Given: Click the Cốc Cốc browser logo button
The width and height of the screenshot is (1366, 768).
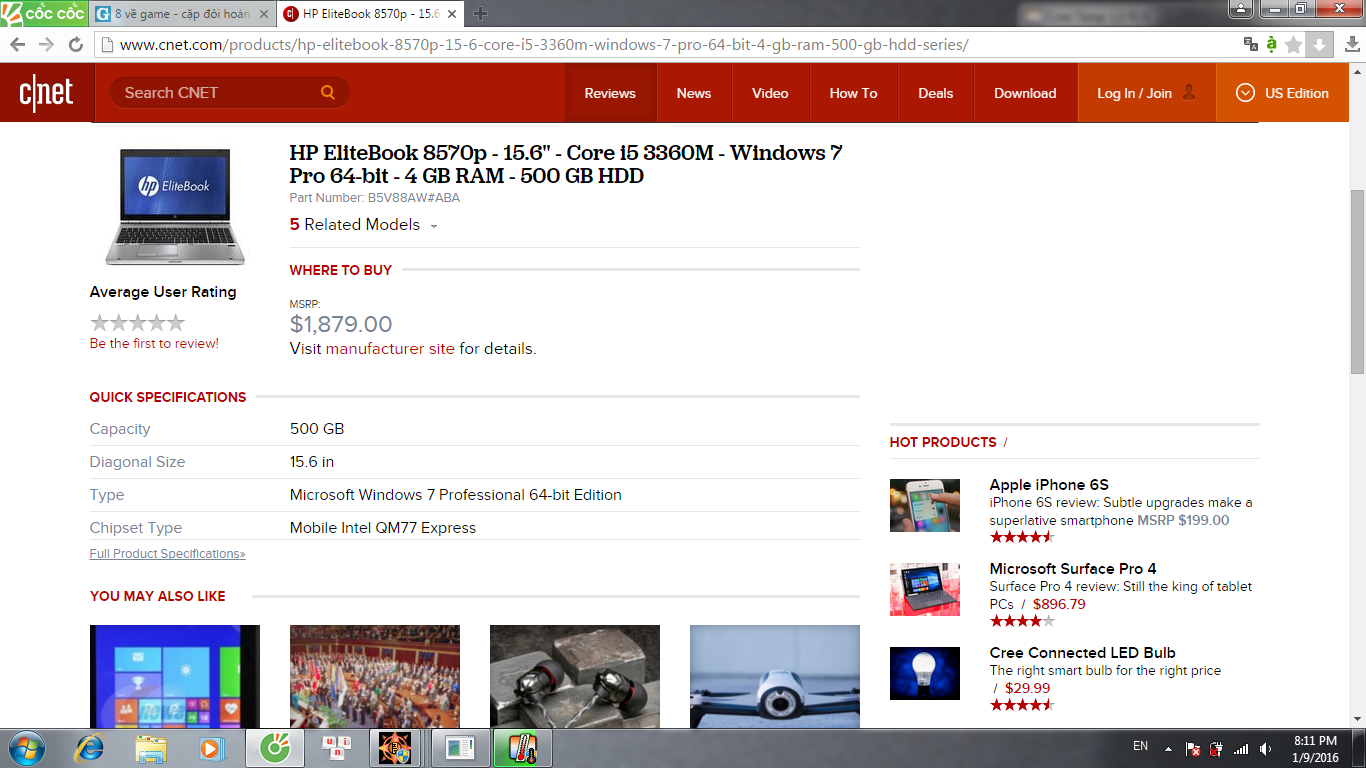Looking at the screenshot, I should [x=44, y=14].
